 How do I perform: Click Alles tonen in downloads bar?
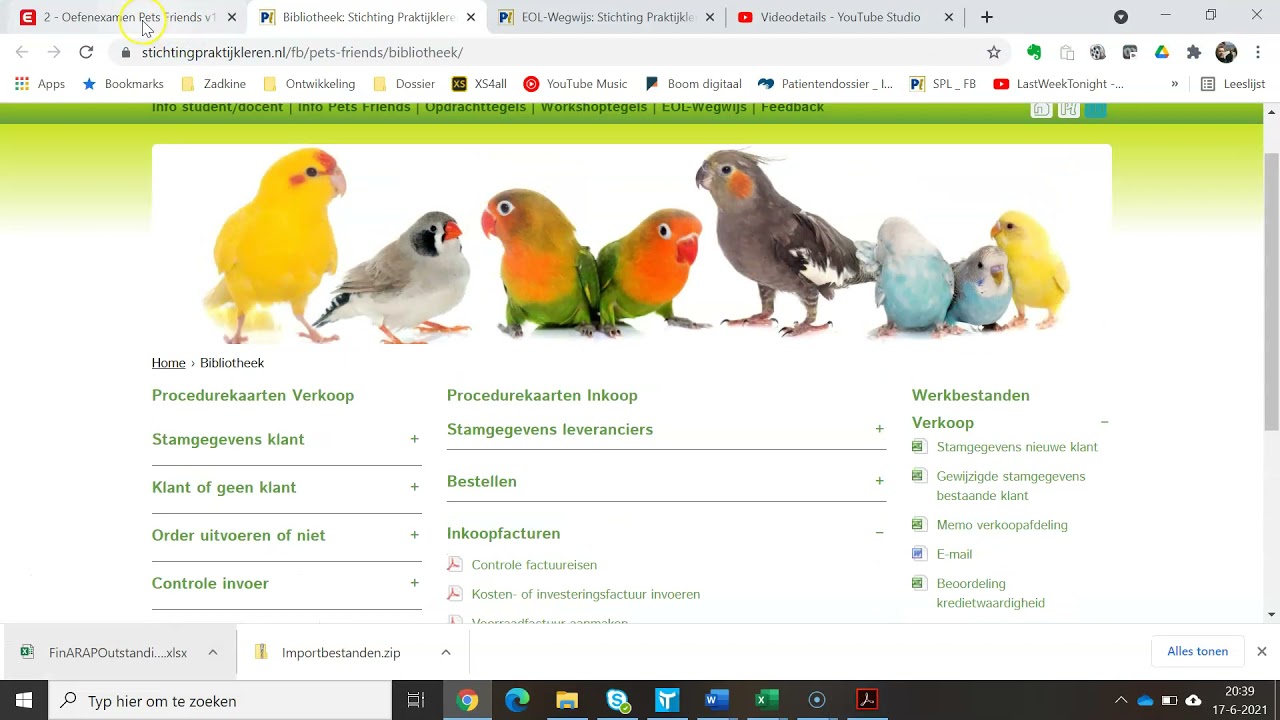[1197, 651]
